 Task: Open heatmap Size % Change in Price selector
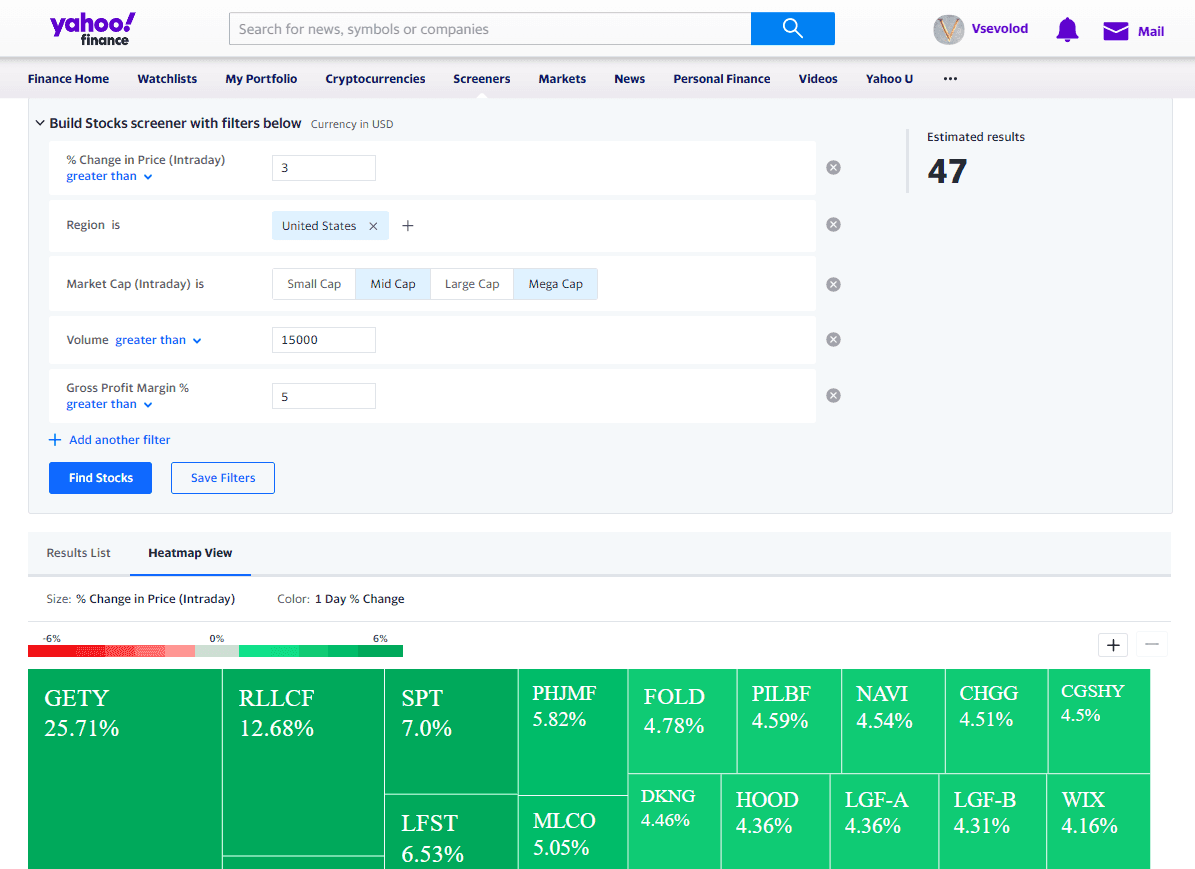click(x=155, y=599)
